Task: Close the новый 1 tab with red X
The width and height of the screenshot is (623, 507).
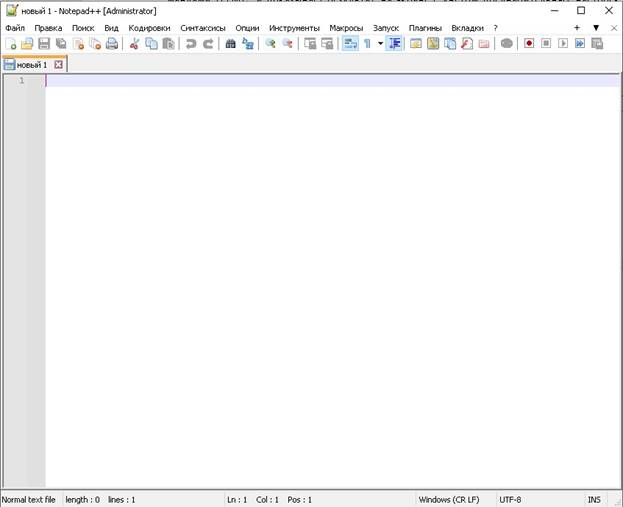Action: [58, 65]
